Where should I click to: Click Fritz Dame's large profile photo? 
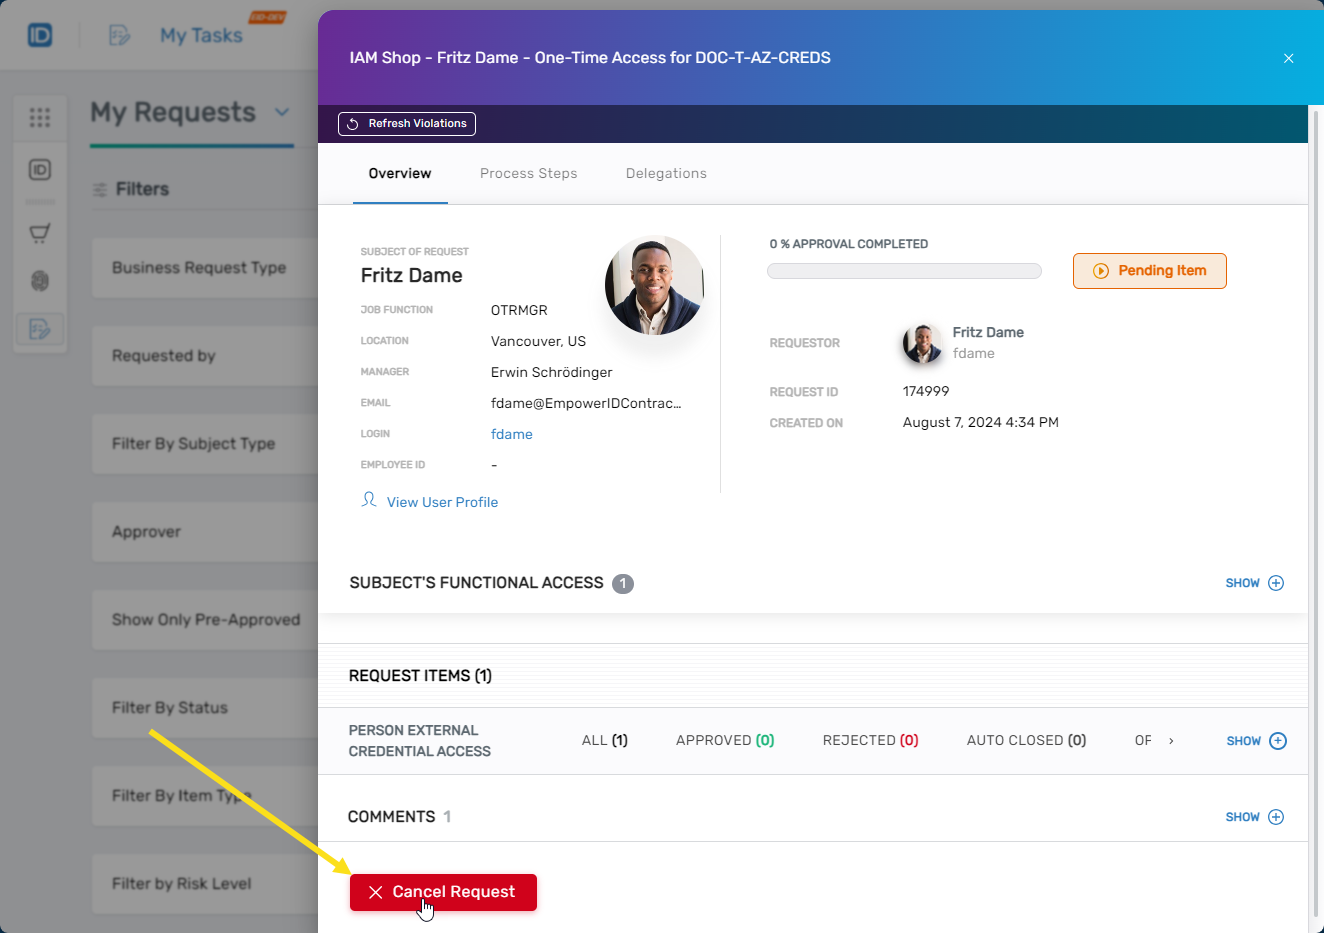tap(654, 286)
